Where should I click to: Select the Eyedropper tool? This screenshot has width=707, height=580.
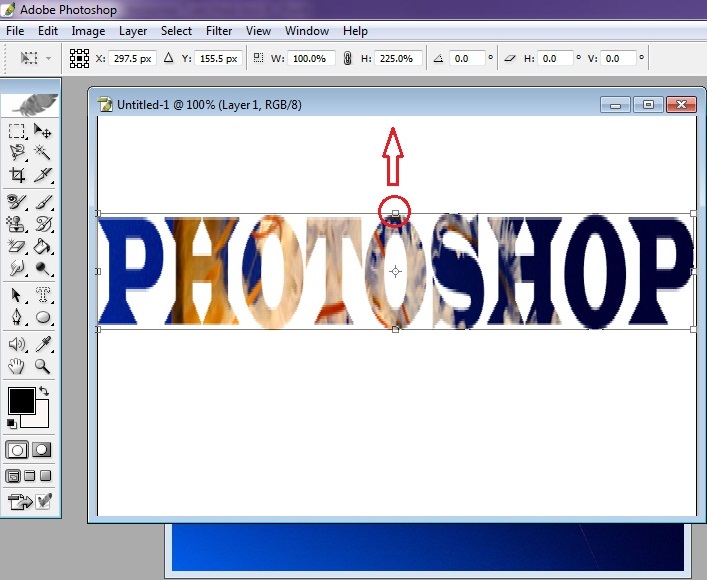click(43, 344)
